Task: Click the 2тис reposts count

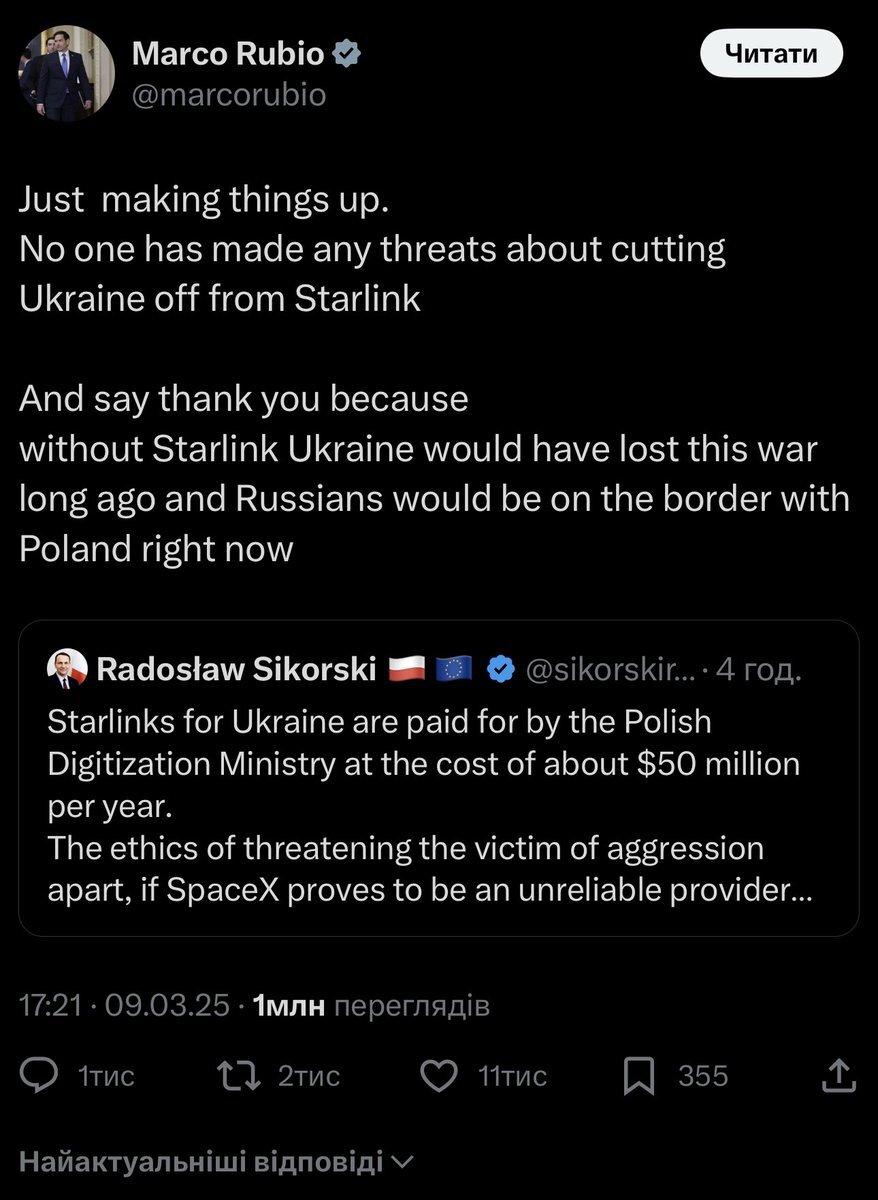Action: click(x=308, y=1076)
